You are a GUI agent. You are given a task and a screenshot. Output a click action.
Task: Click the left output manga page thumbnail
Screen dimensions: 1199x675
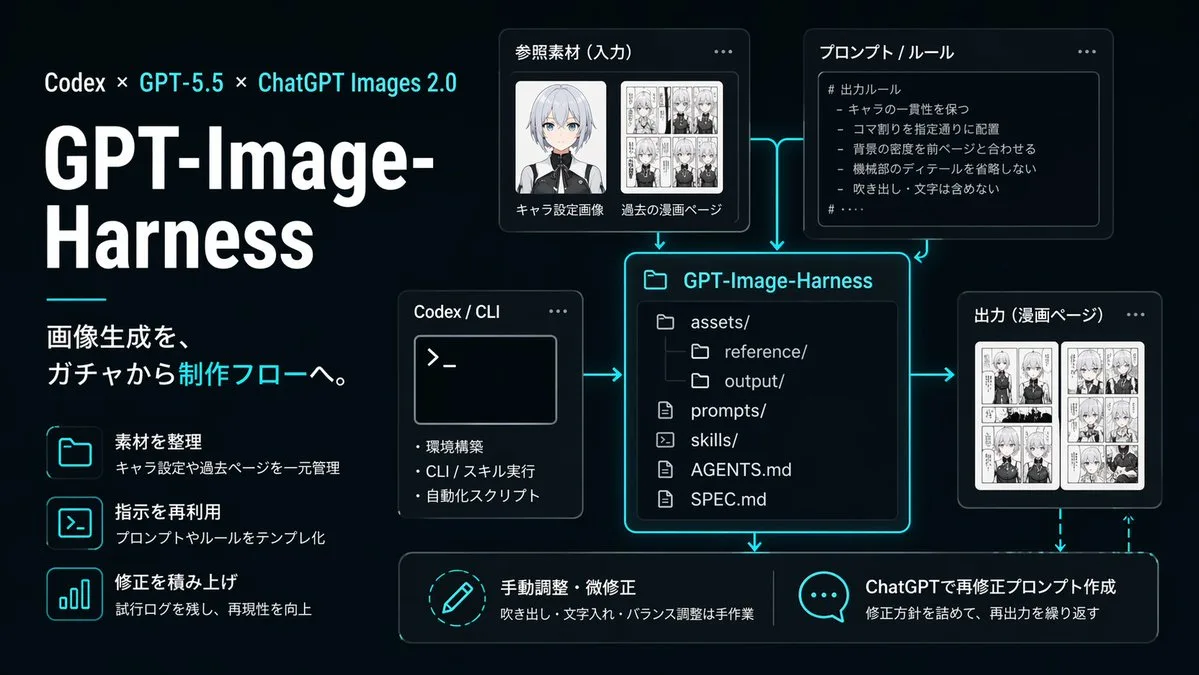point(1016,415)
